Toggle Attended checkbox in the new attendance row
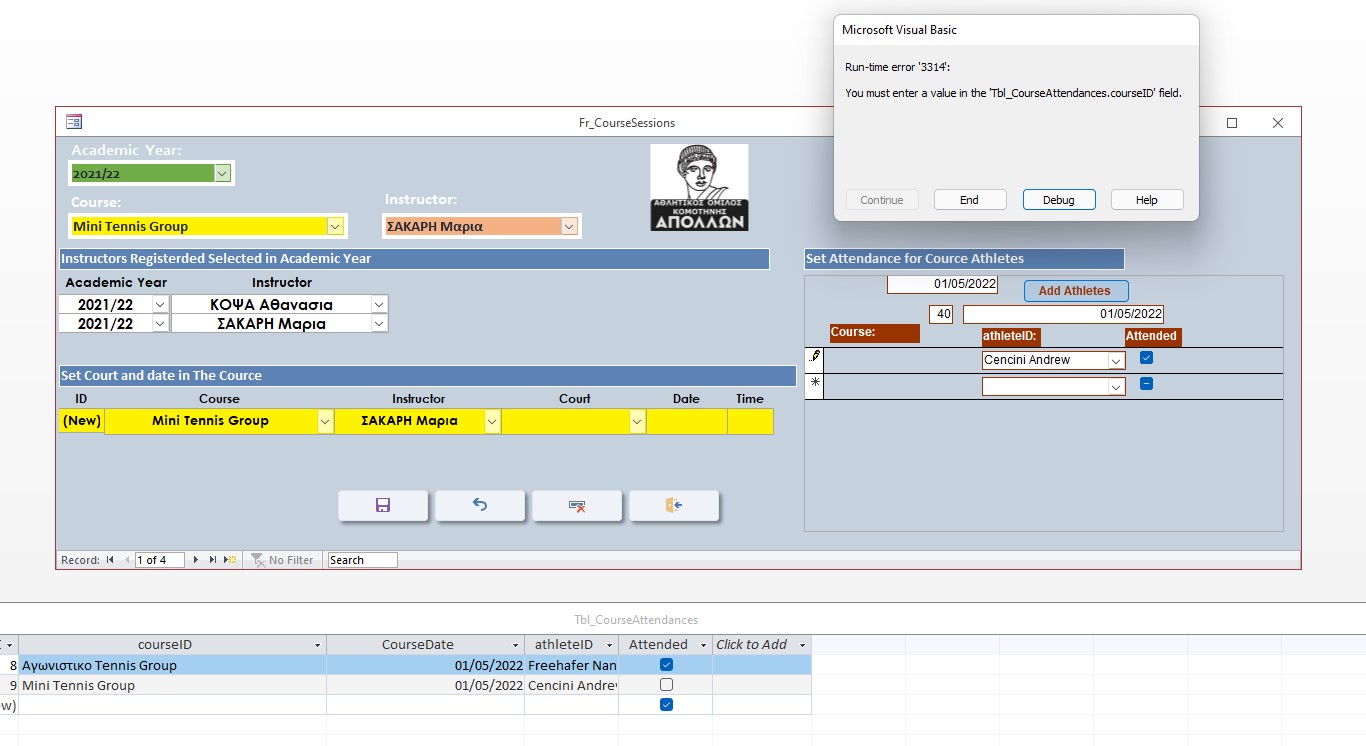1366x746 pixels. coord(1147,383)
